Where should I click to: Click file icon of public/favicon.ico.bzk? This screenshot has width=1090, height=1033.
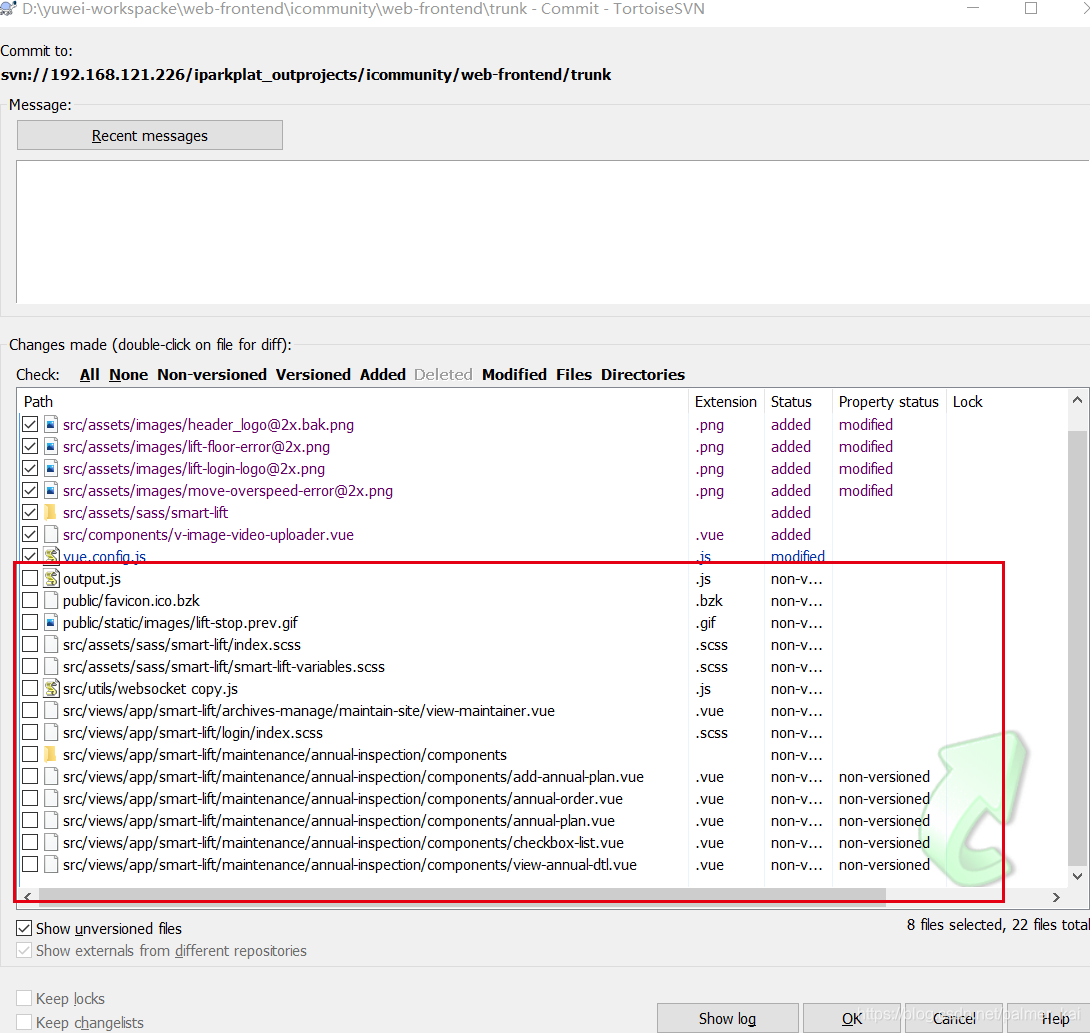(51, 601)
